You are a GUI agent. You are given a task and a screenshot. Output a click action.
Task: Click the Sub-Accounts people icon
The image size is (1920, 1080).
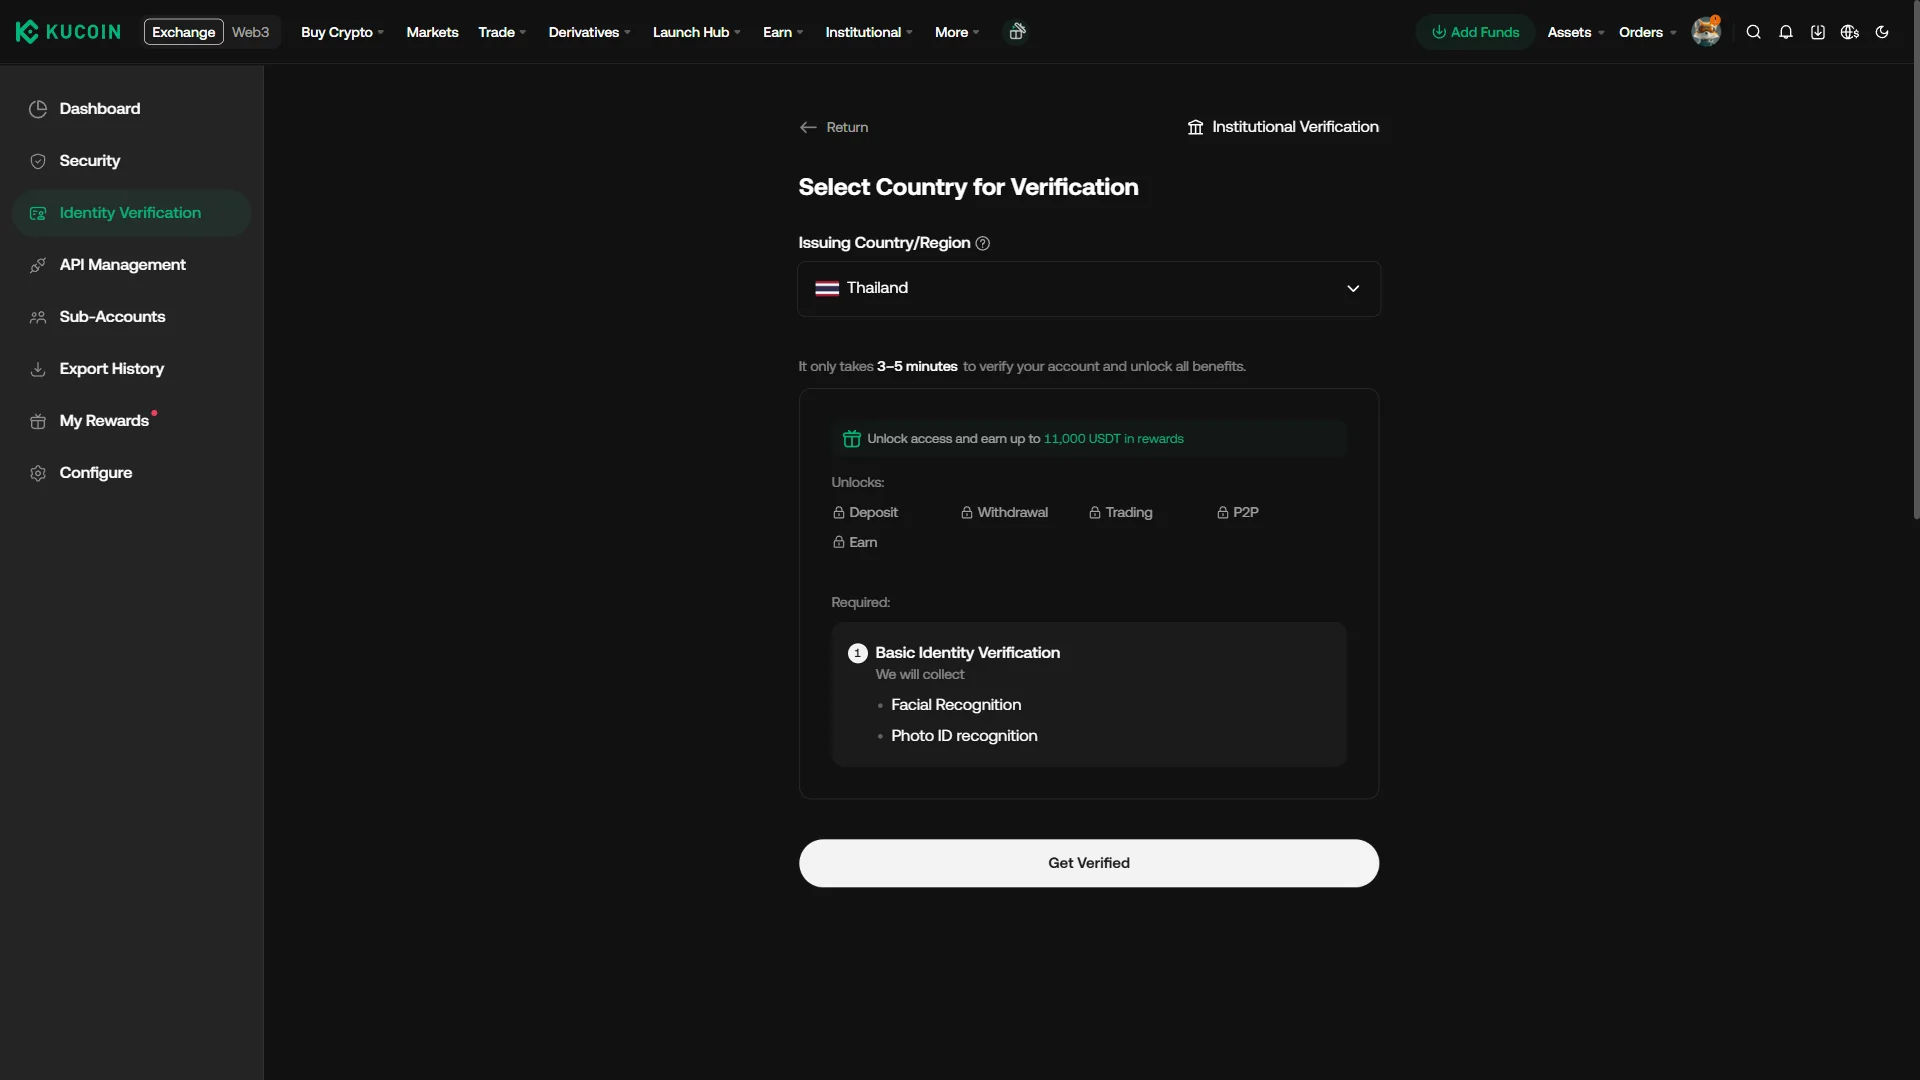click(x=38, y=317)
